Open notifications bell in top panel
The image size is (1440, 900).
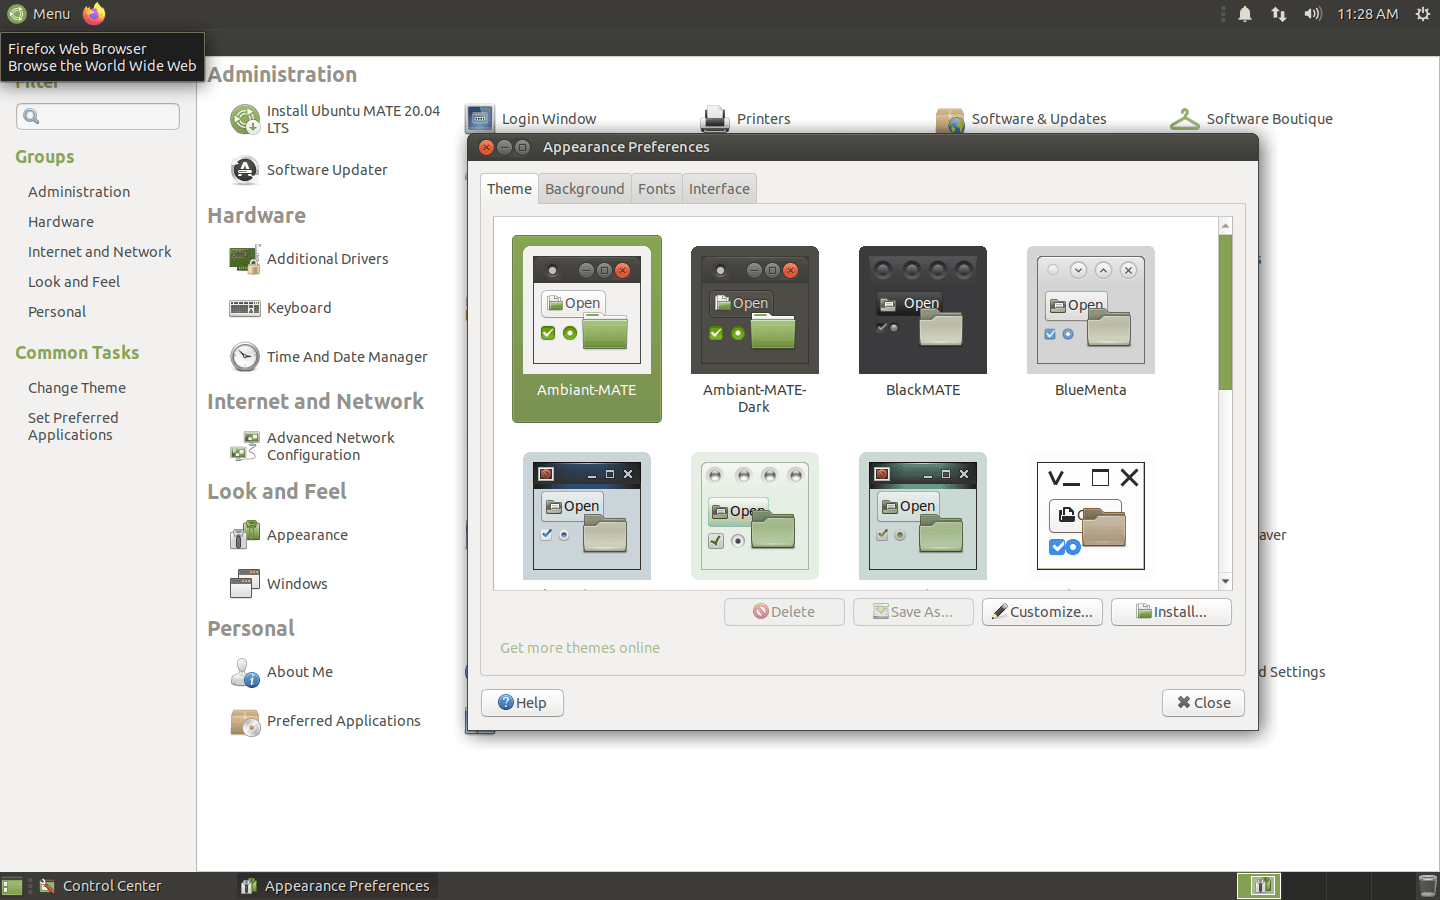click(1245, 14)
